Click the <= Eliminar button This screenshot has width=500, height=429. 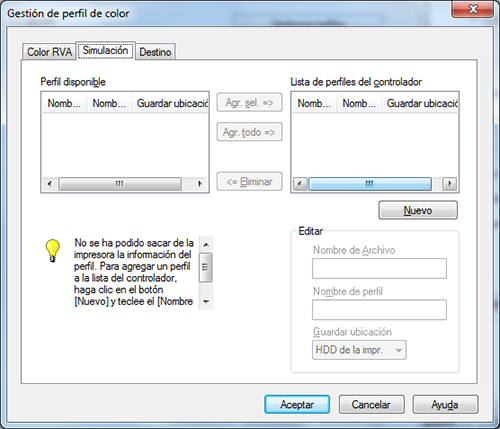249,182
